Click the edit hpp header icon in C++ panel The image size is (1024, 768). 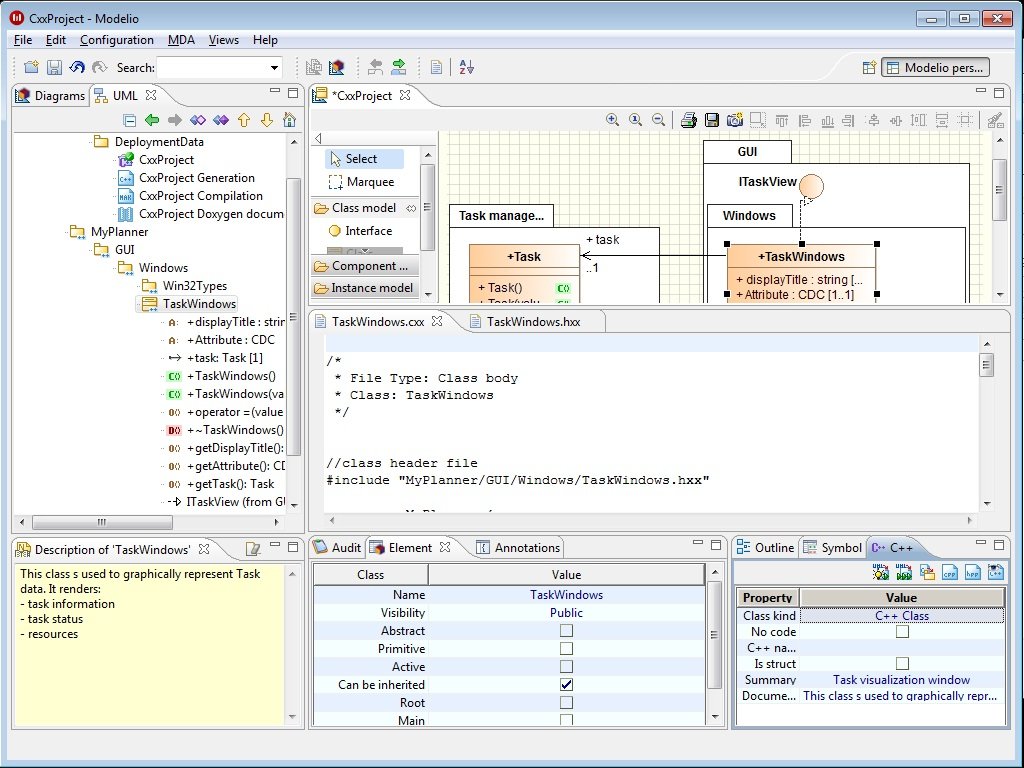pos(972,572)
